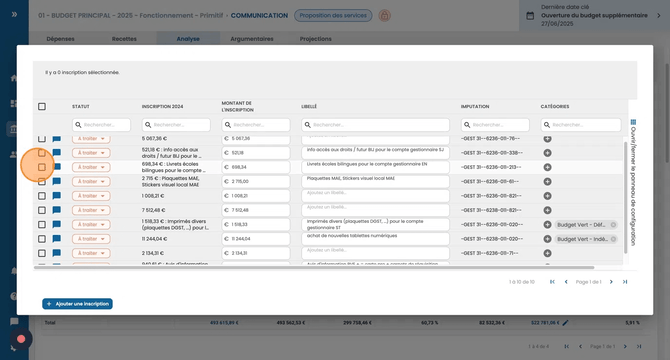The height and width of the screenshot is (360, 670).
Task: Go to previous page in modal pagination
Action: [x=566, y=282]
